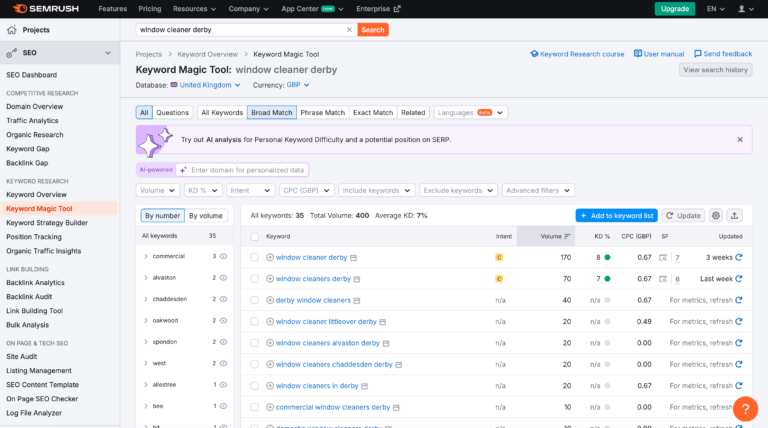Tick checkbox for window cleaner littleover derby
The height and width of the screenshot is (428, 768).
coord(255,322)
